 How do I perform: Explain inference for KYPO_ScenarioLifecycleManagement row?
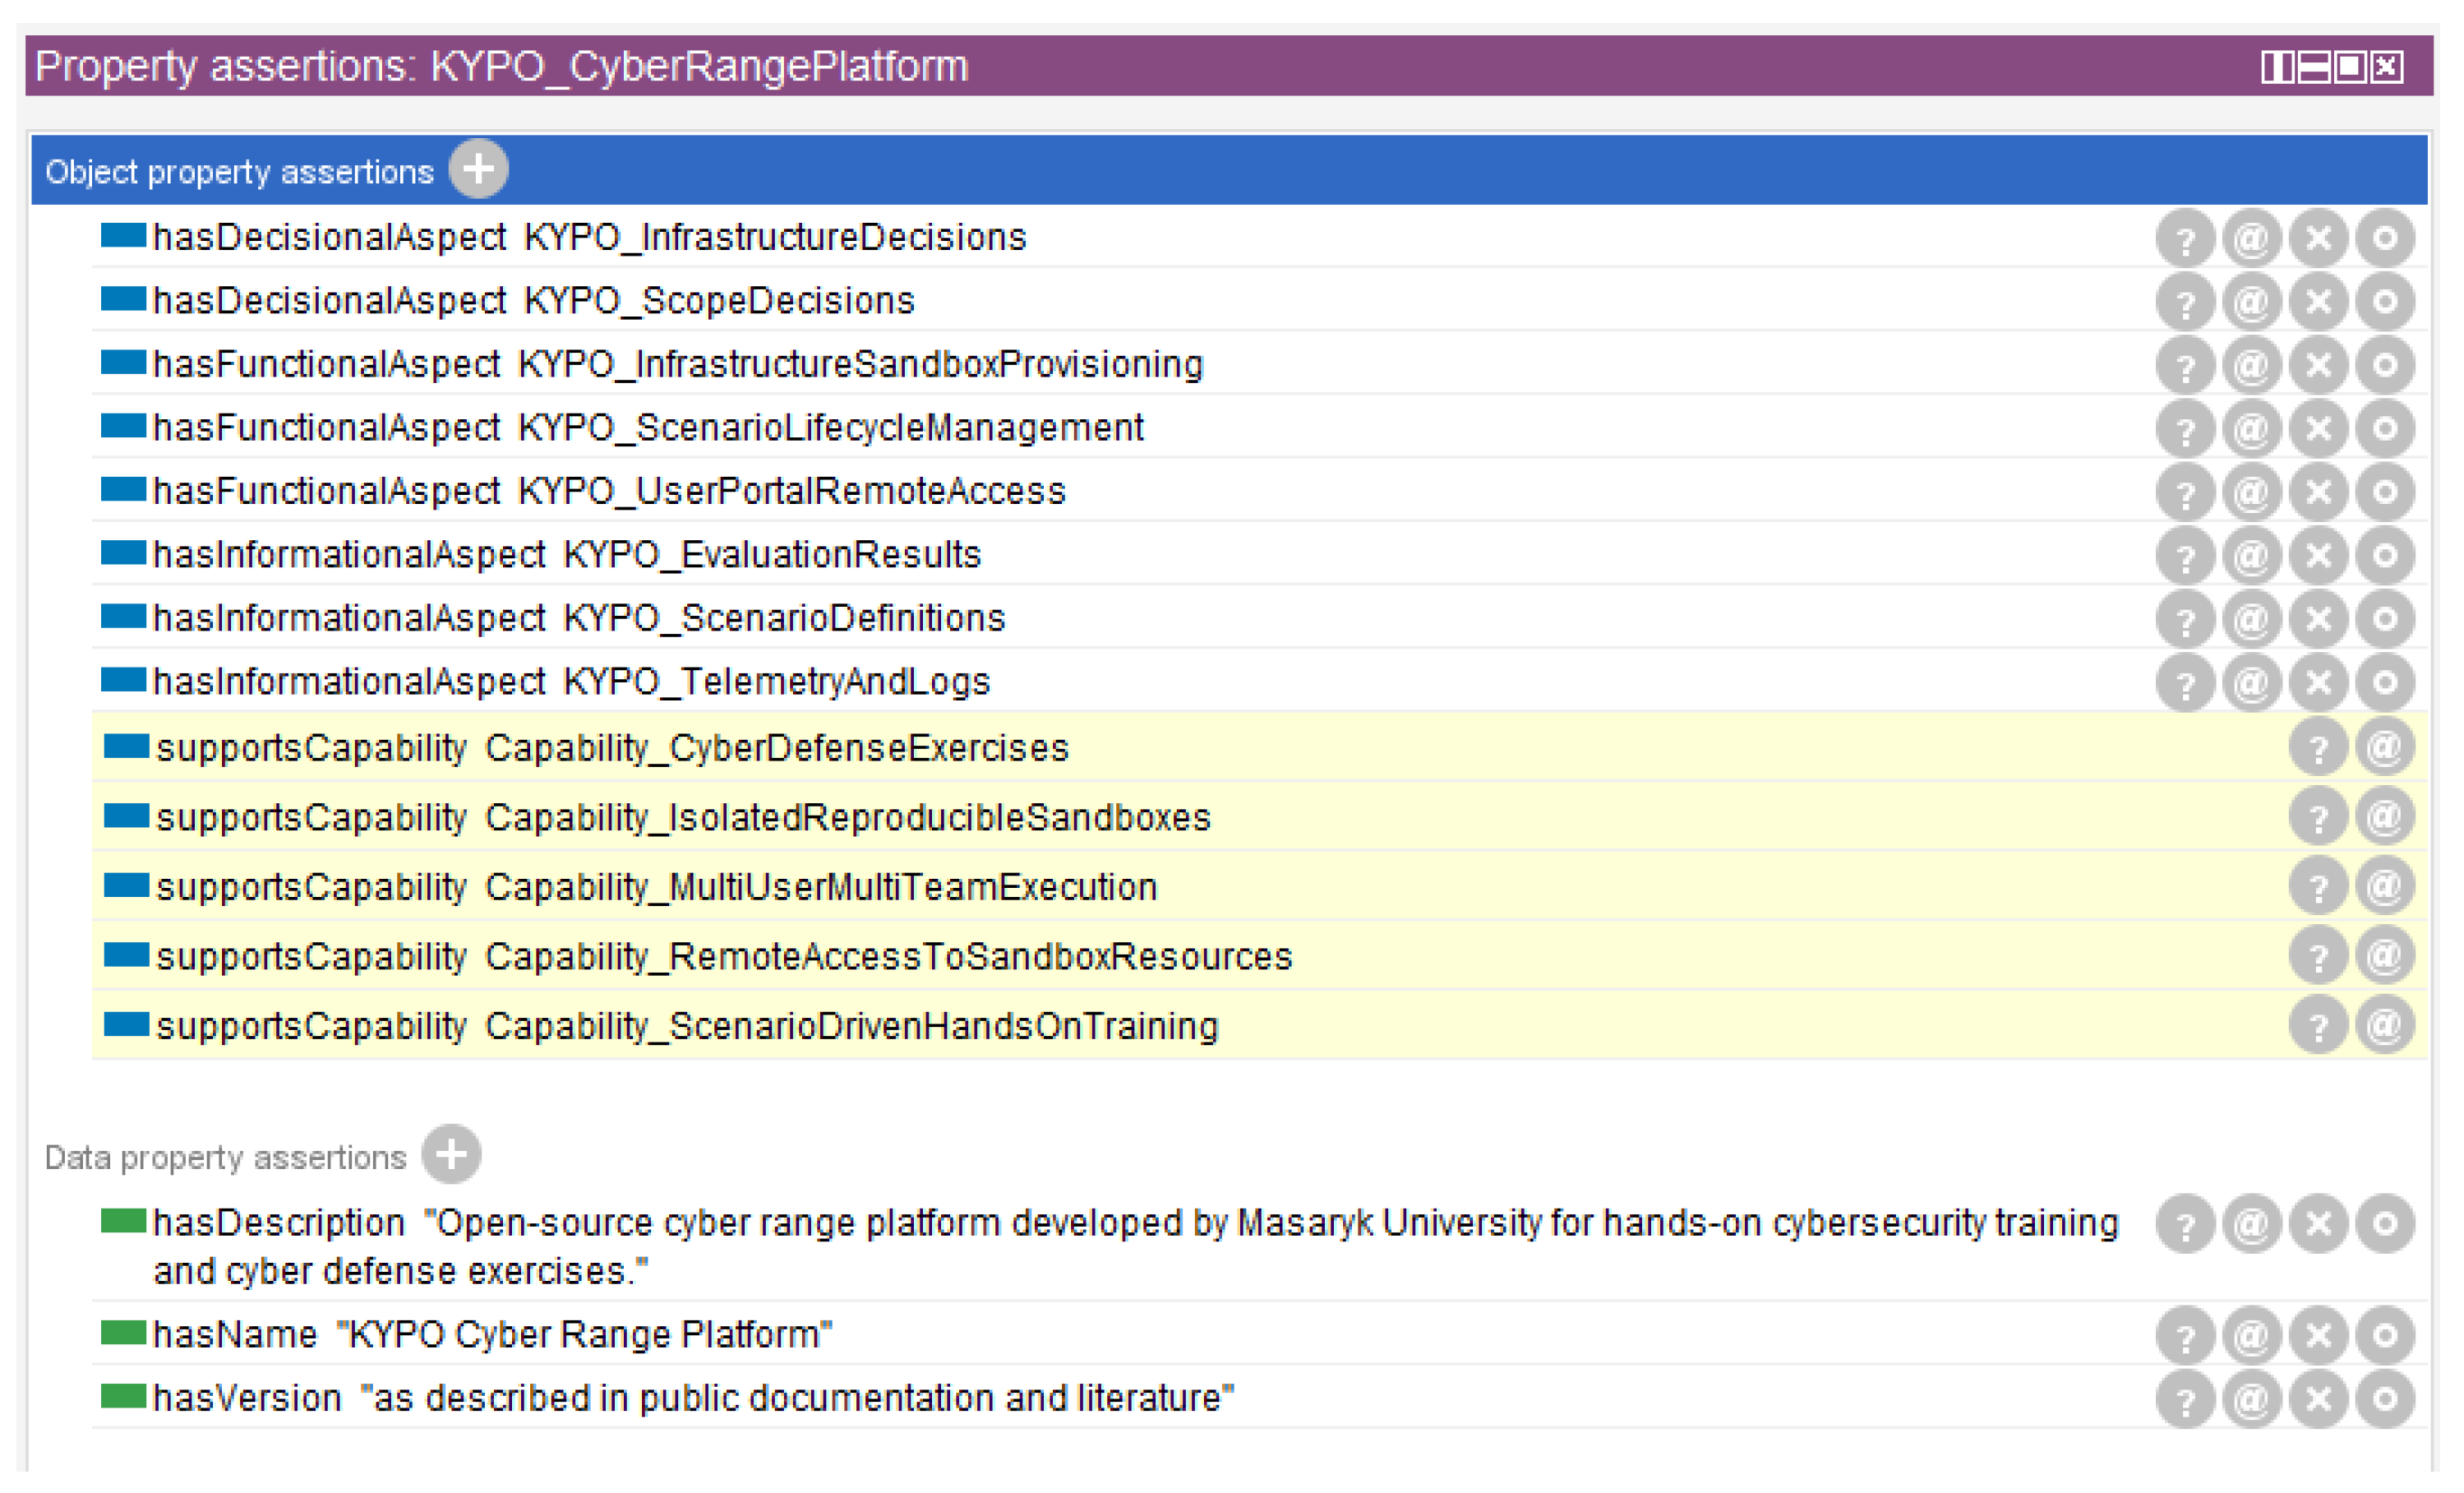(x=2185, y=428)
